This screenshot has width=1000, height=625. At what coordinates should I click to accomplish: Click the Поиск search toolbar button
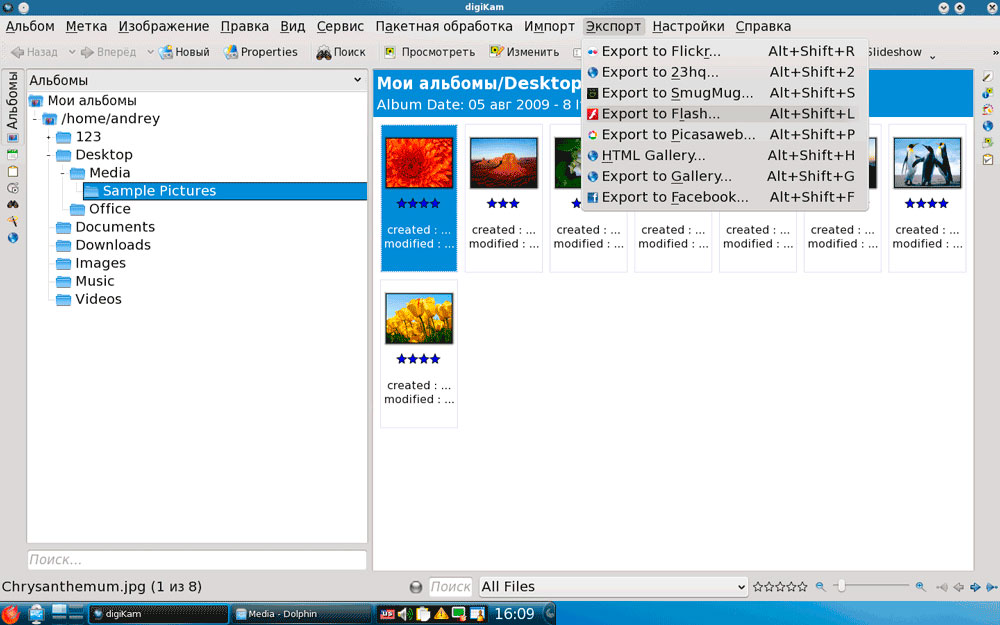341,52
